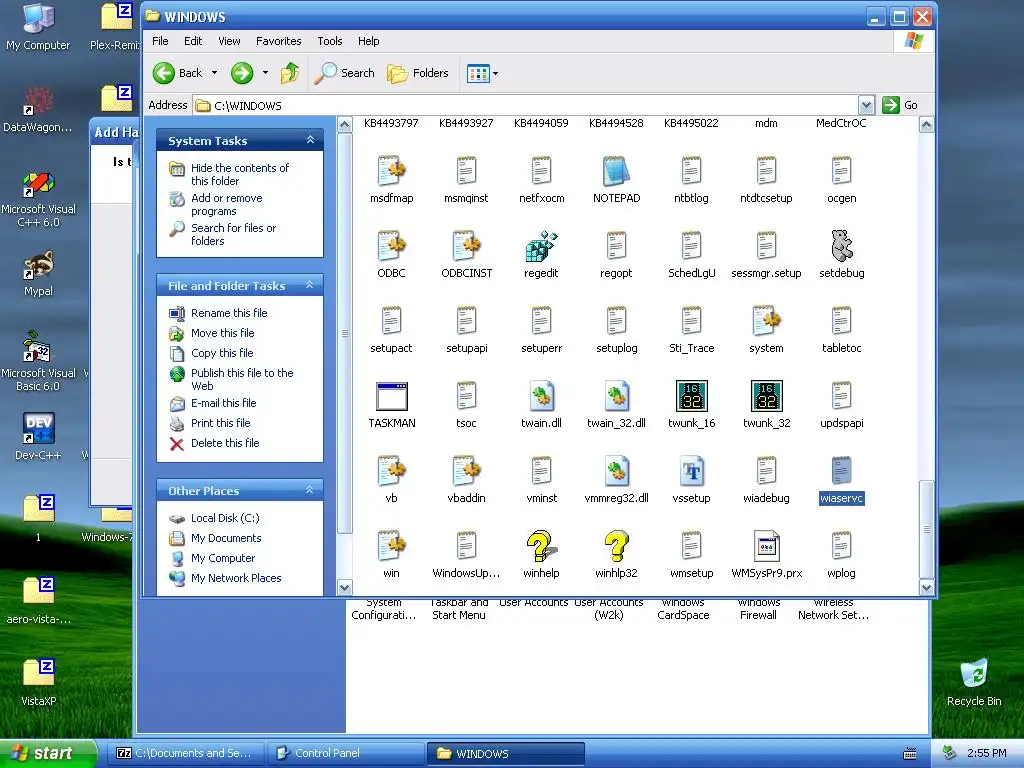Click the Start button
Viewport: 1024px width, 768px height.
point(48,753)
